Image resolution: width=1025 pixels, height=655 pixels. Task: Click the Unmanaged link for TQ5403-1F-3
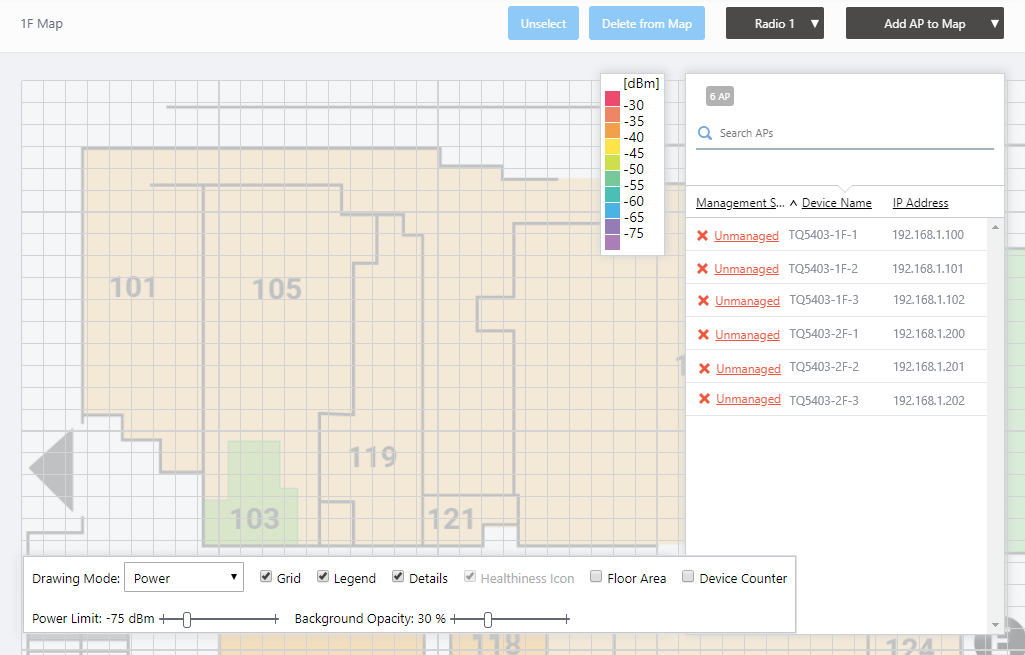coord(747,301)
